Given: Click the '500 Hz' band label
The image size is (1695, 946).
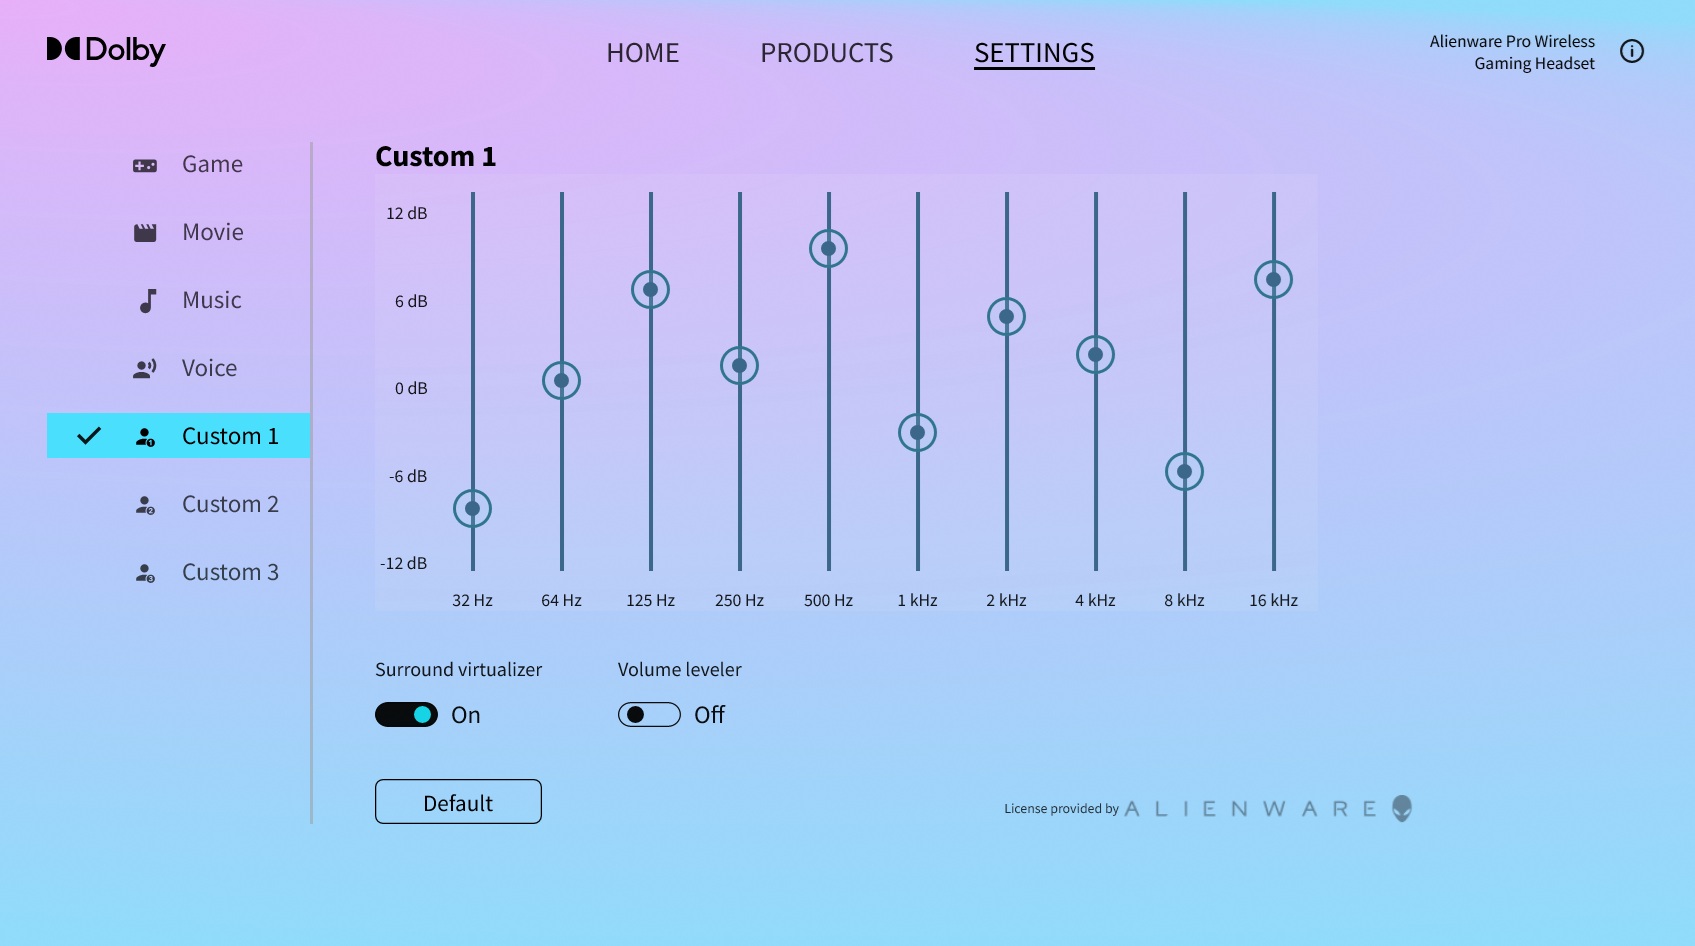Looking at the screenshot, I should click(x=828, y=600).
